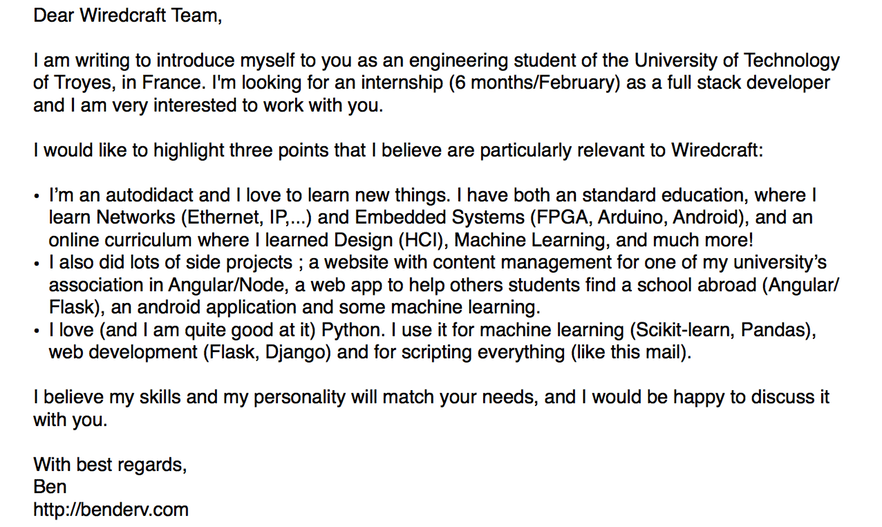Click the sentence starting 'I believe my skills'
This screenshot has height=527, width=882.
click(x=431, y=409)
